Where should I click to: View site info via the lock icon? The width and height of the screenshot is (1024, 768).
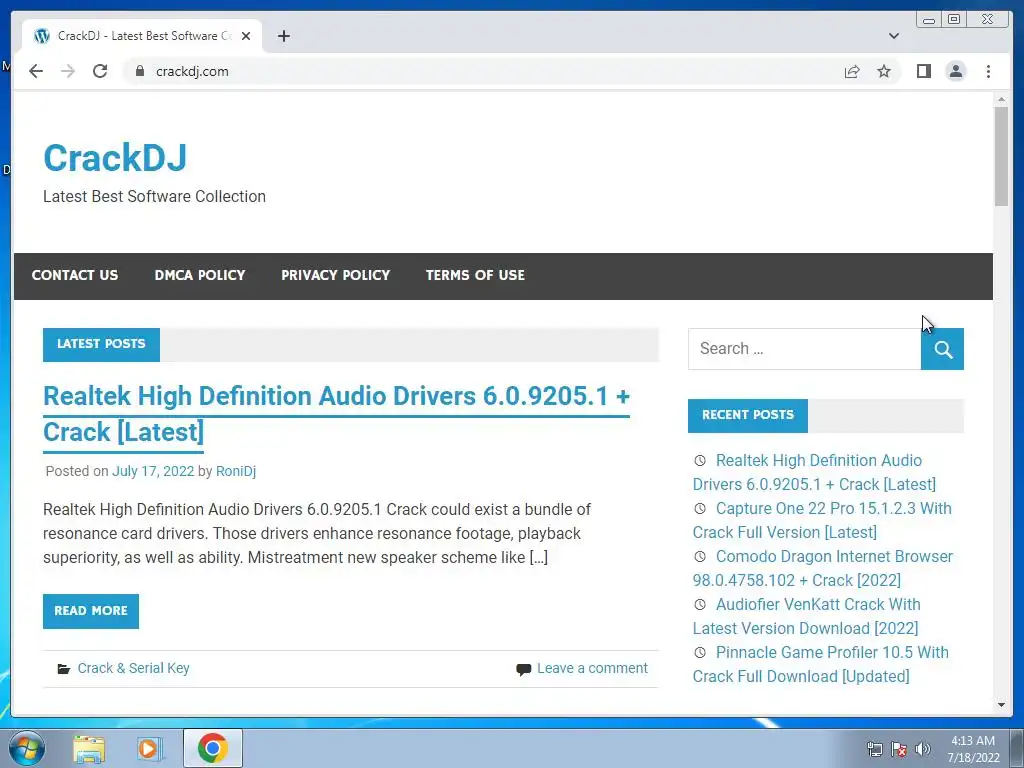tap(139, 71)
